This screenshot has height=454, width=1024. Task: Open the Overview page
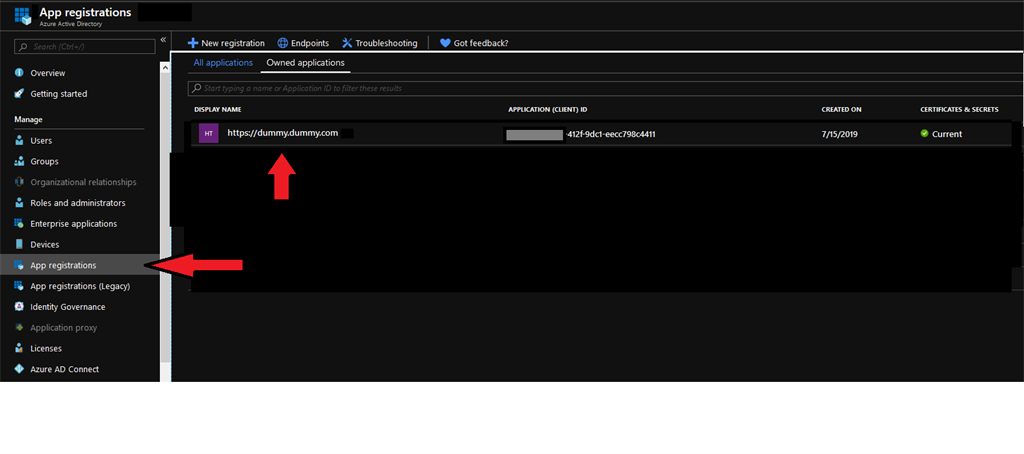[48, 73]
